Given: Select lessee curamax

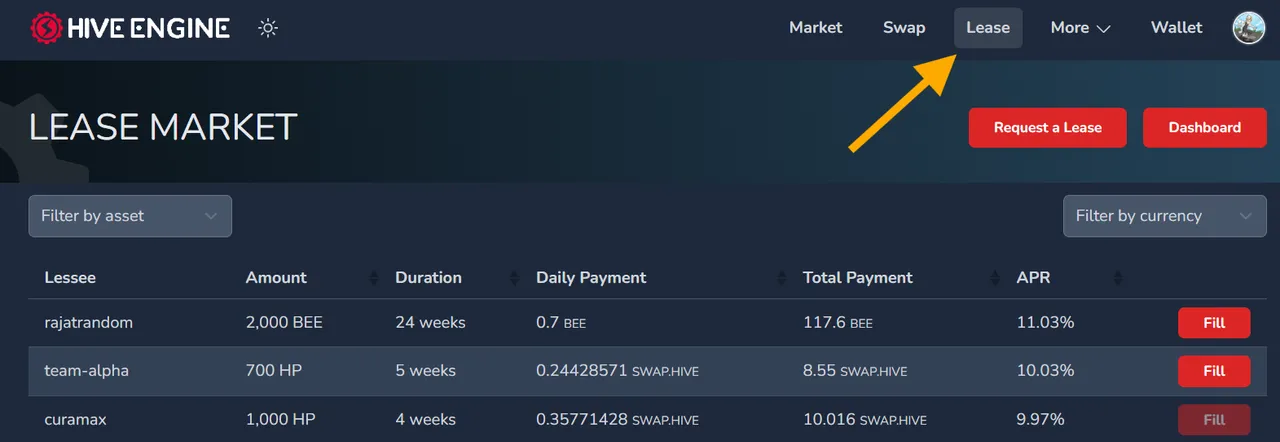Looking at the screenshot, I should click(75, 420).
